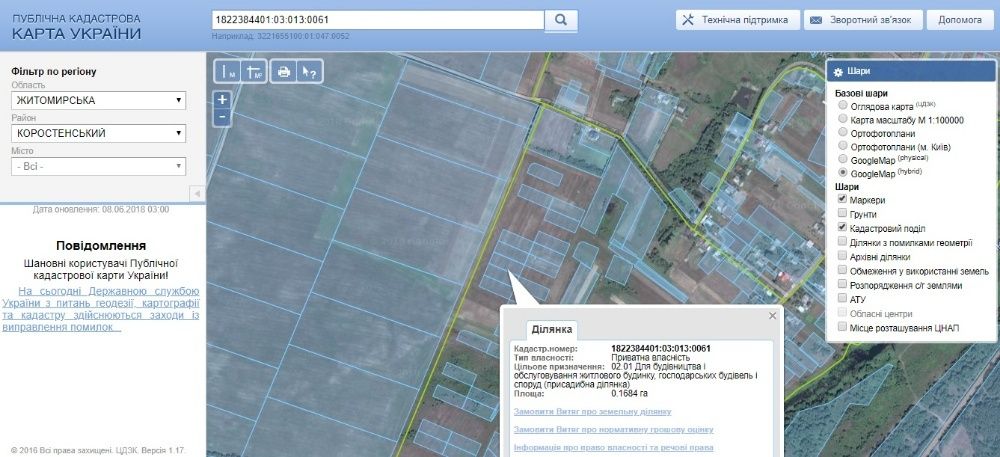1000x457 pixels.
Task: Click the gear icon in Шари panel
Action: 838,71
